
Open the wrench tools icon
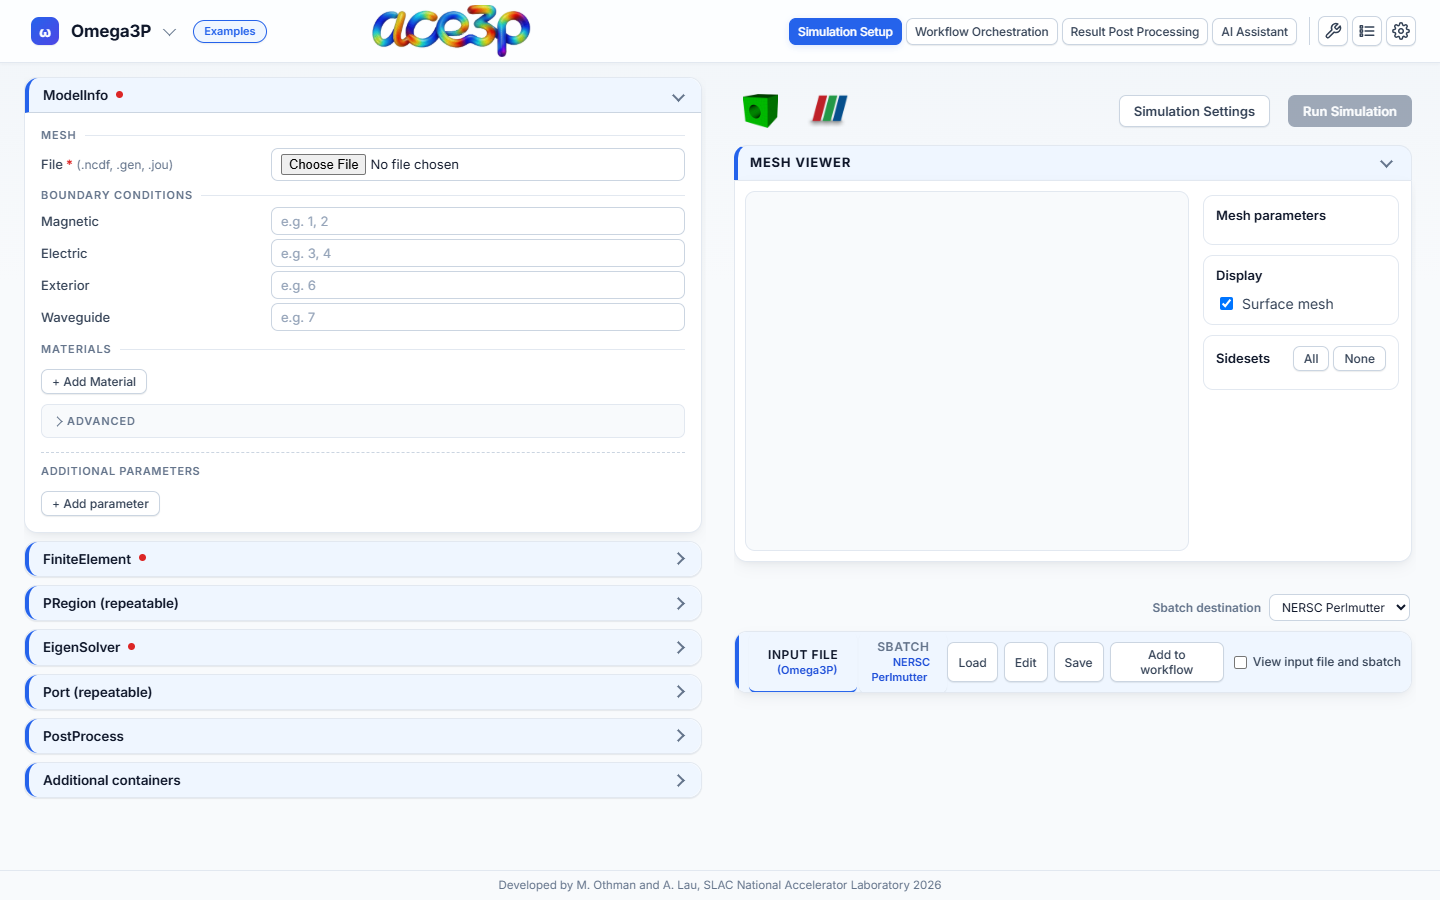(x=1333, y=31)
